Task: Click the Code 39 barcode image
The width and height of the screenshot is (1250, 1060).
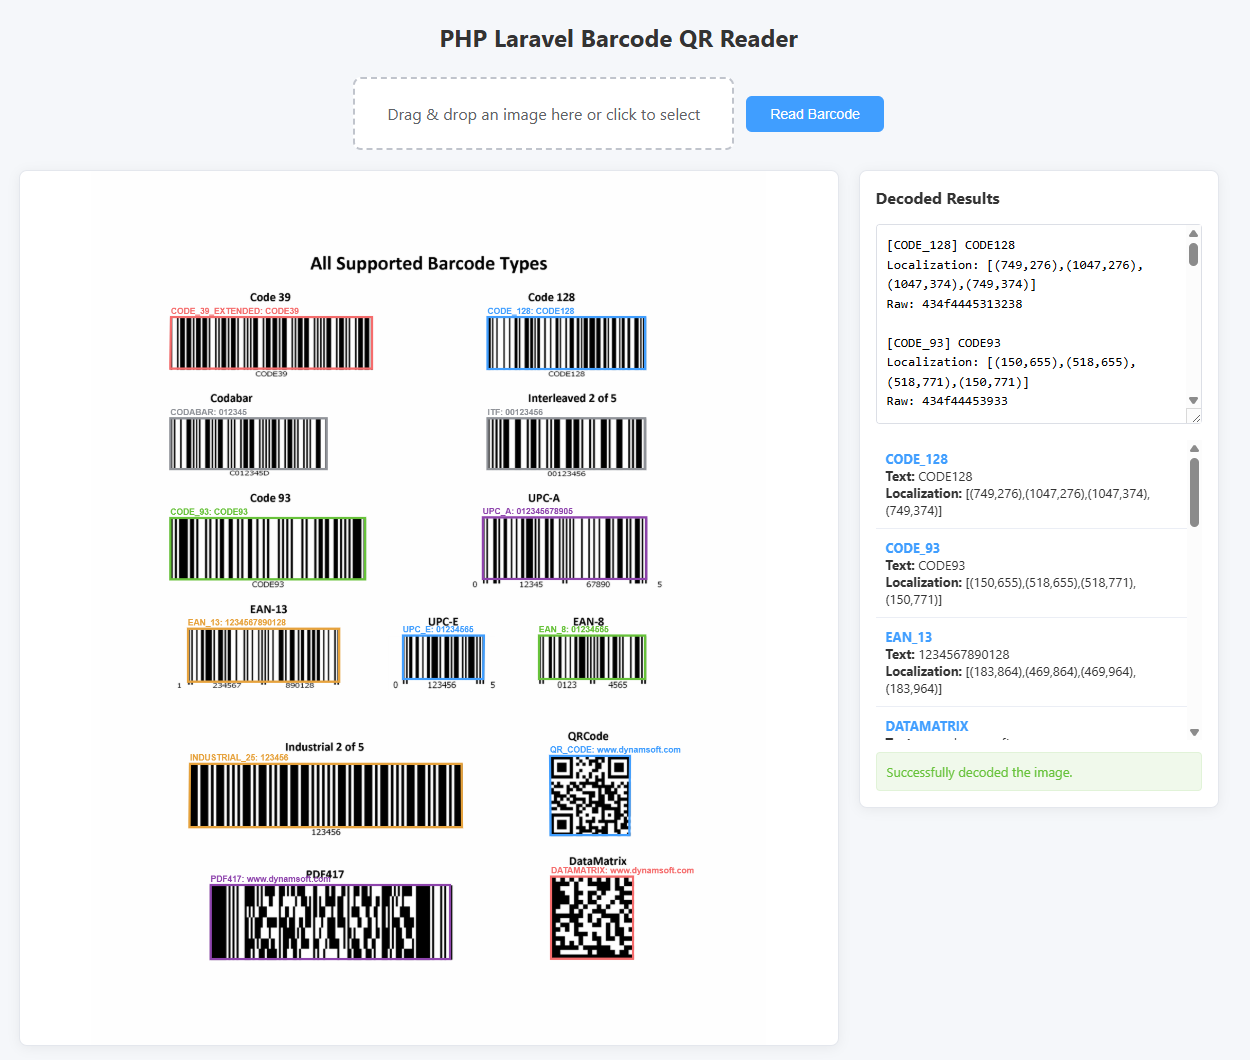Action: click(x=271, y=343)
